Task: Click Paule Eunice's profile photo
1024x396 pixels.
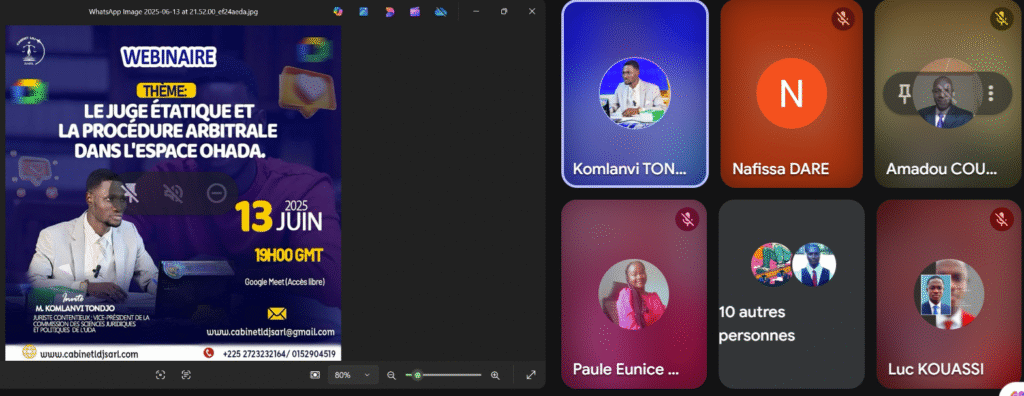Action: tap(633, 294)
